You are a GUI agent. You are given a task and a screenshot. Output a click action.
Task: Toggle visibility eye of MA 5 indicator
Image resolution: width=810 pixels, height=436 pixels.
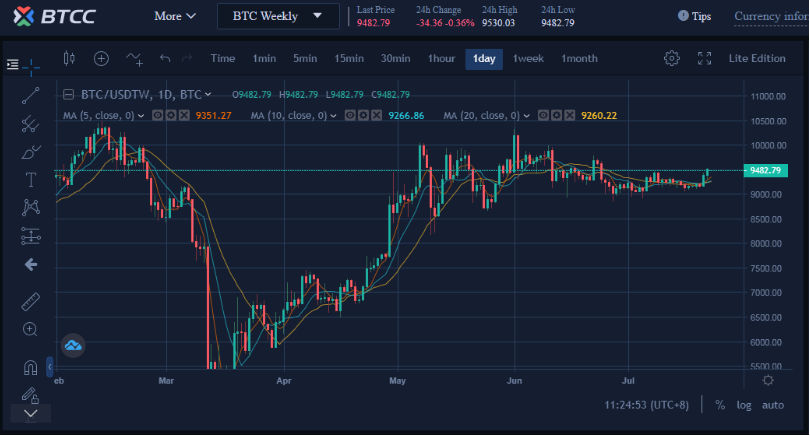(158, 115)
